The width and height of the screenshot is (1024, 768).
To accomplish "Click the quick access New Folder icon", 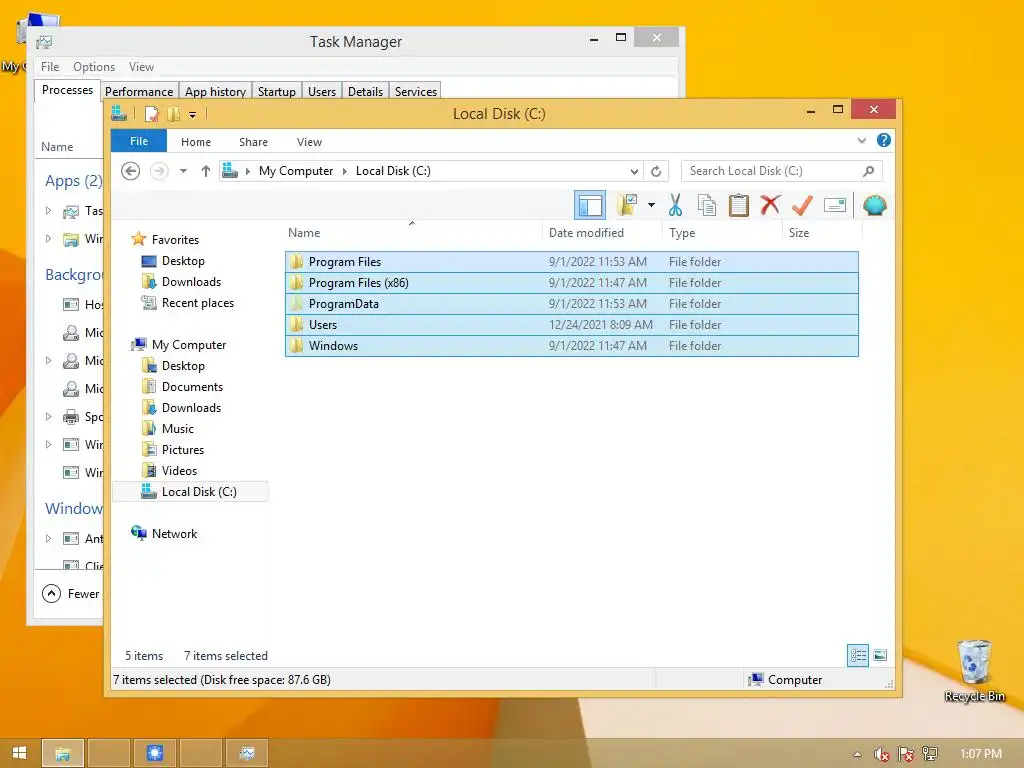I will coord(173,114).
